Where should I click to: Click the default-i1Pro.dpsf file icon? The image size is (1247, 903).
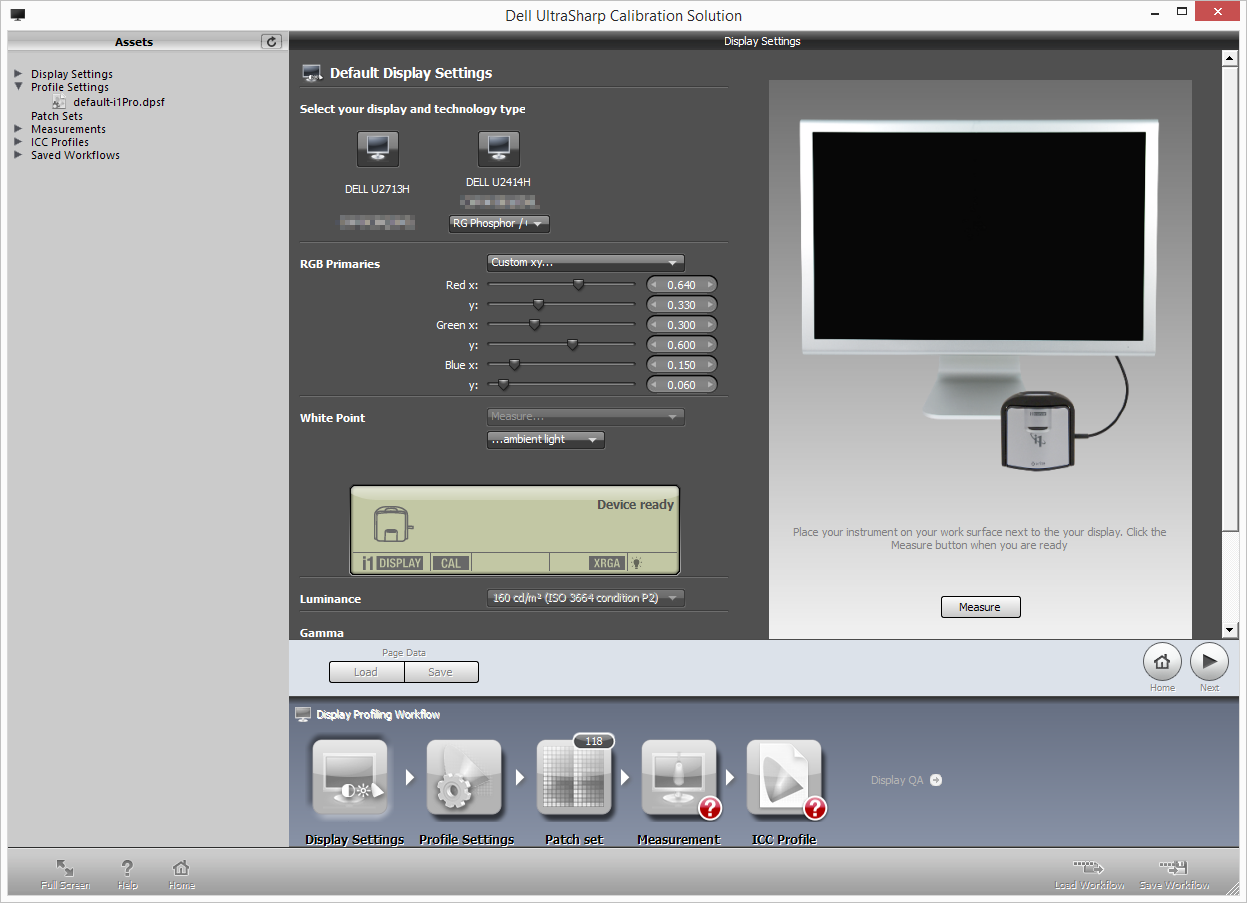click(59, 102)
